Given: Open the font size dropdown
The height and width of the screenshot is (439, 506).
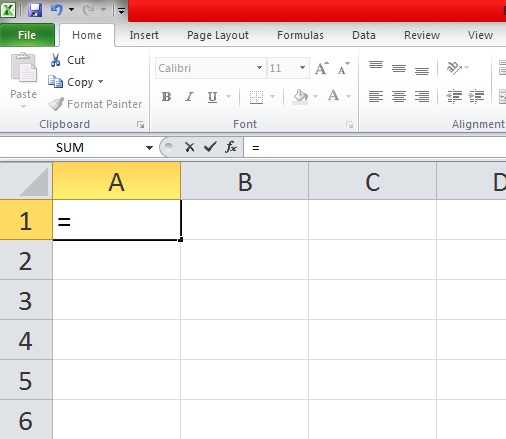Looking at the screenshot, I should [302, 68].
